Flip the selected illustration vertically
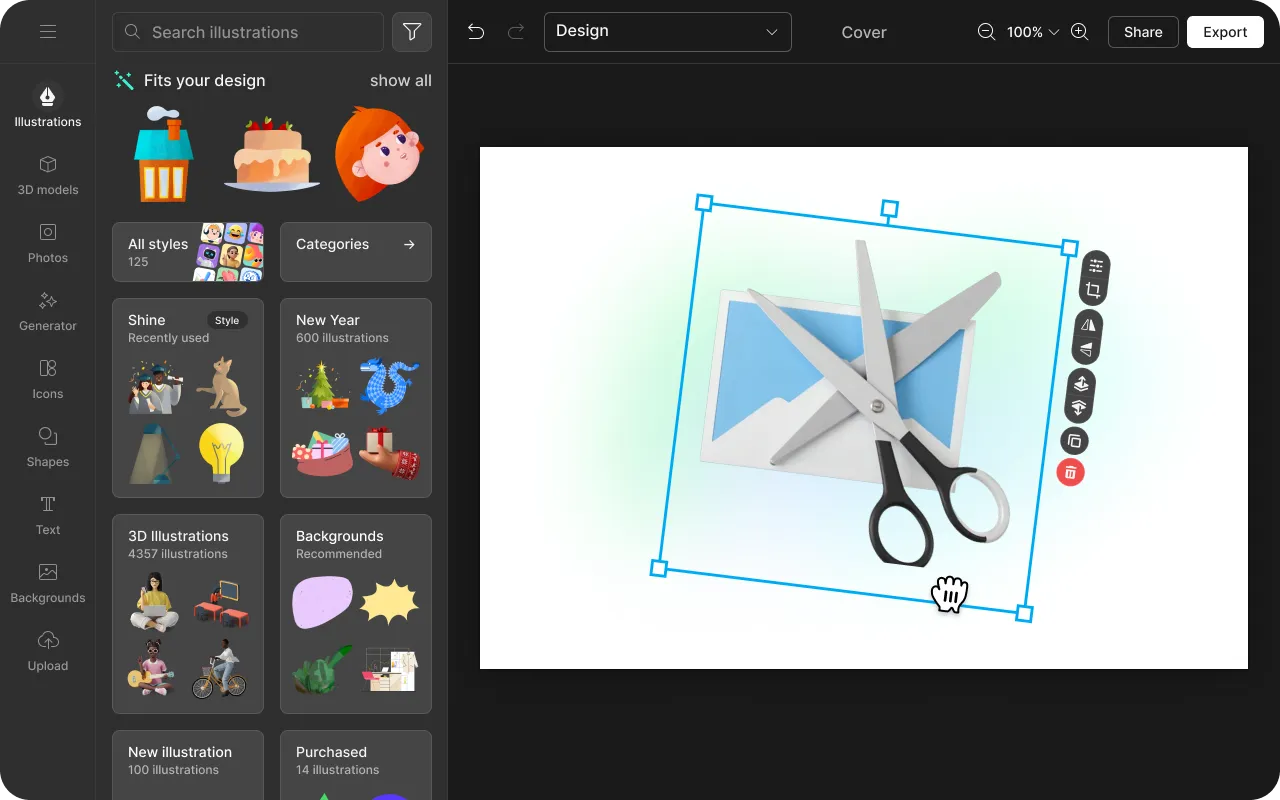The height and width of the screenshot is (800, 1280). tap(1087, 350)
